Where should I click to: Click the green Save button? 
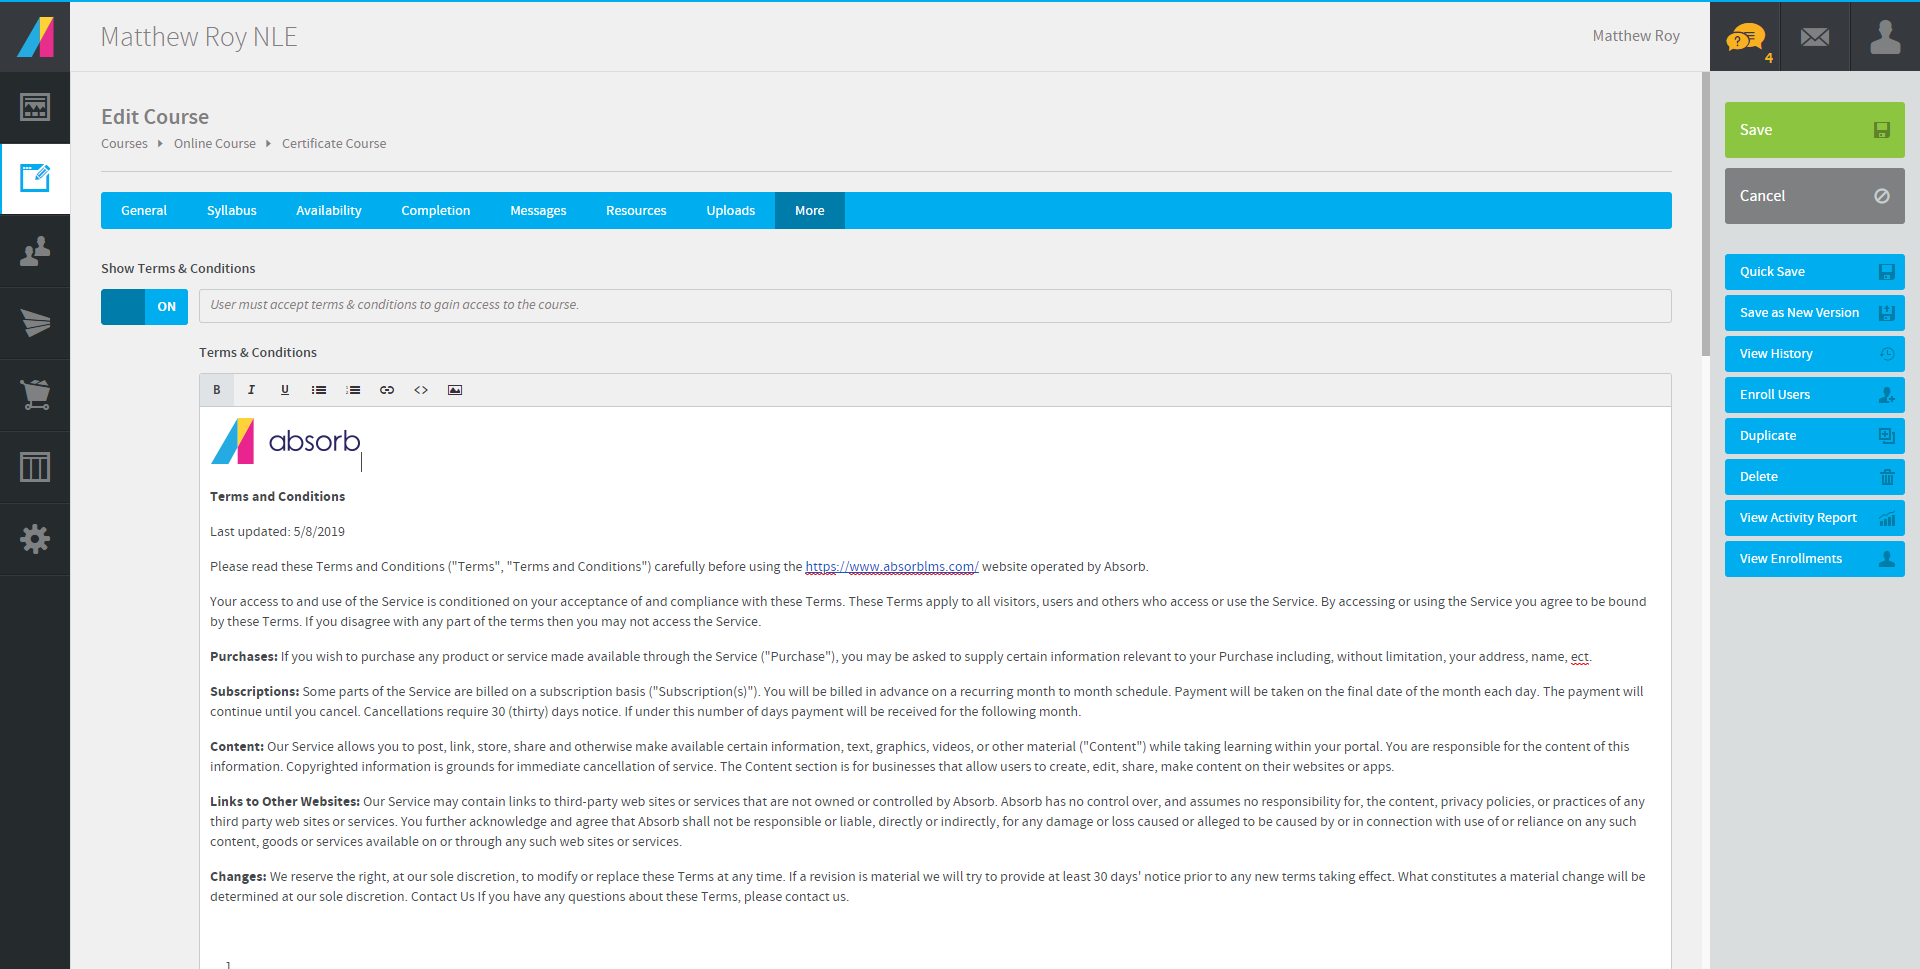click(1813, 130)
